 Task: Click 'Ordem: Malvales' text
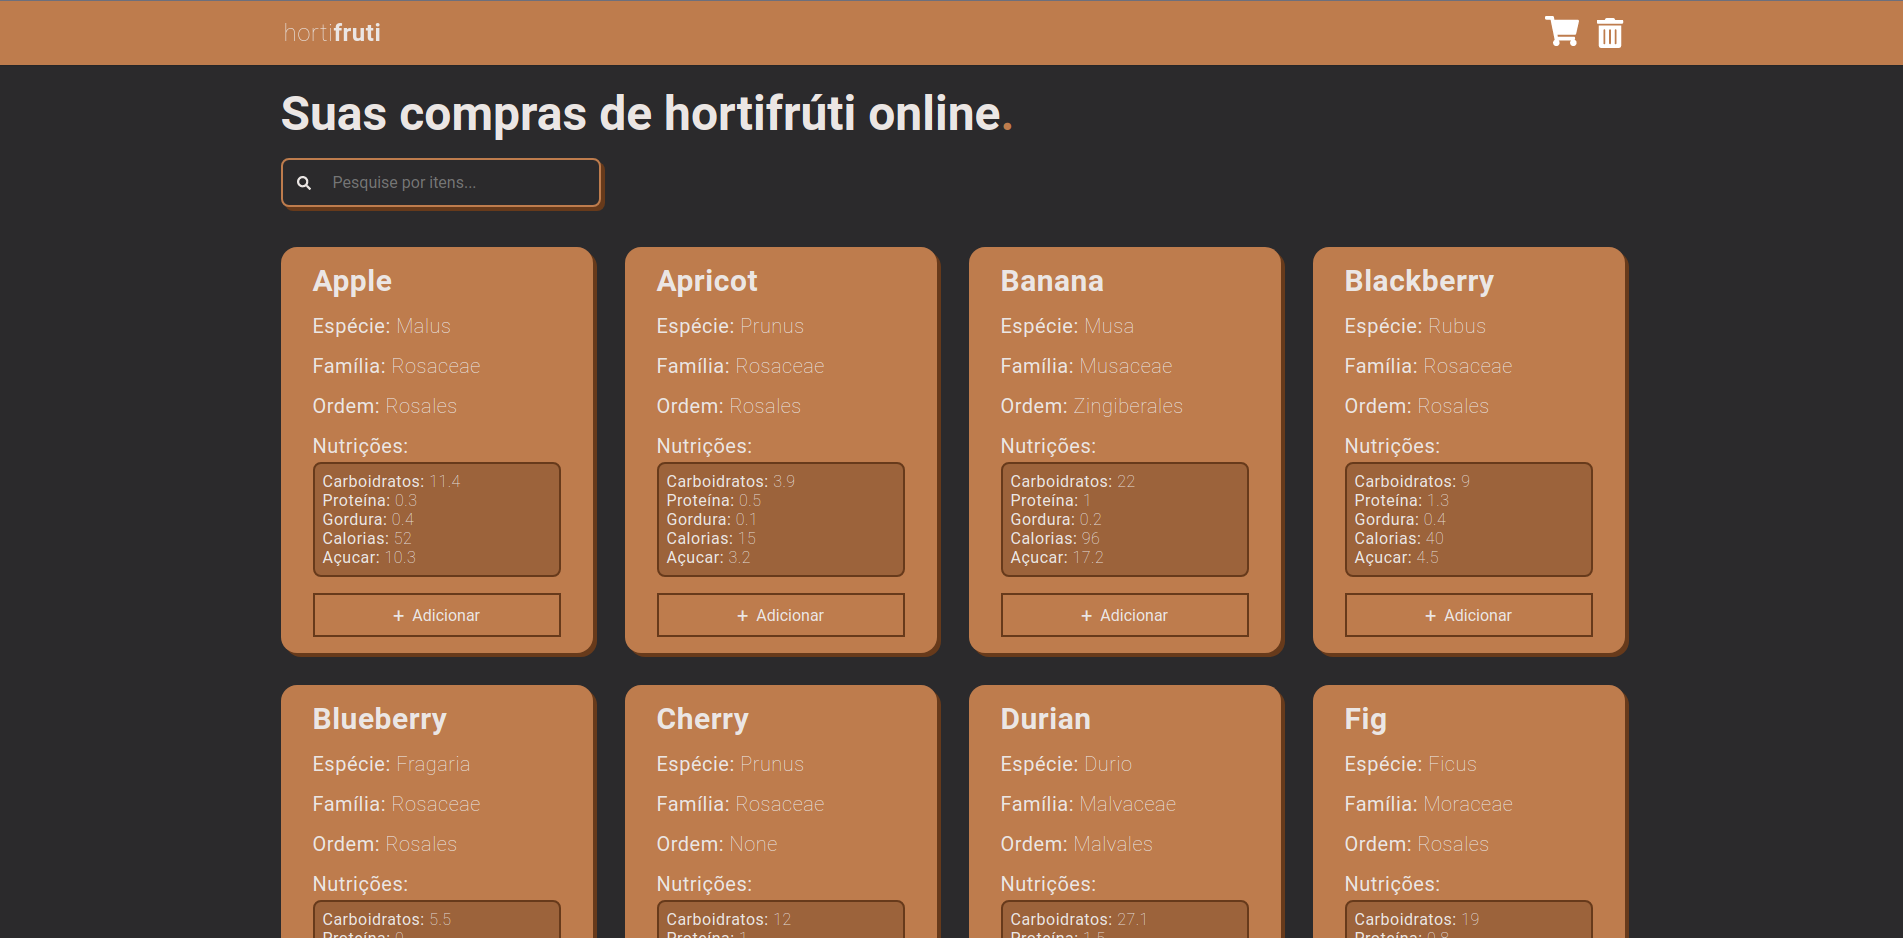click(1077, 844)
